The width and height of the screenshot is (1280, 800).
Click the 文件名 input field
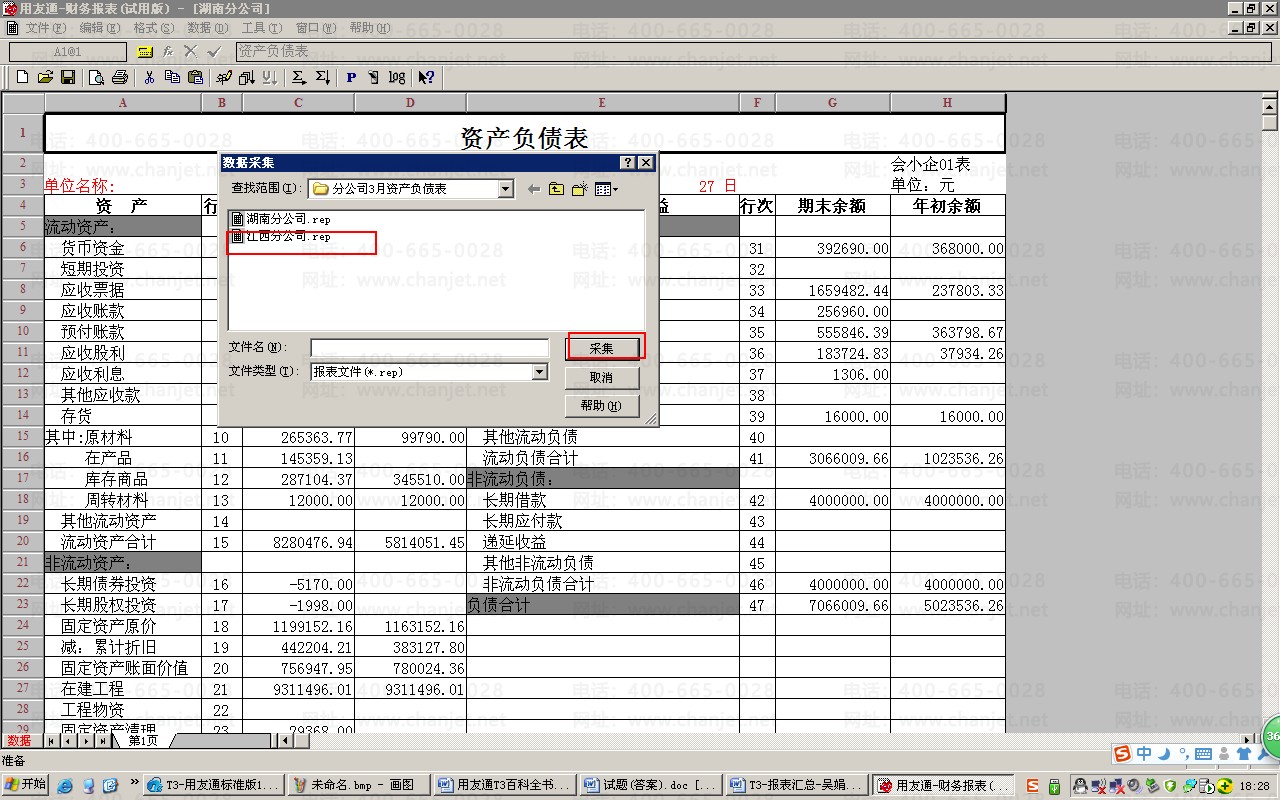pos(429,348)
